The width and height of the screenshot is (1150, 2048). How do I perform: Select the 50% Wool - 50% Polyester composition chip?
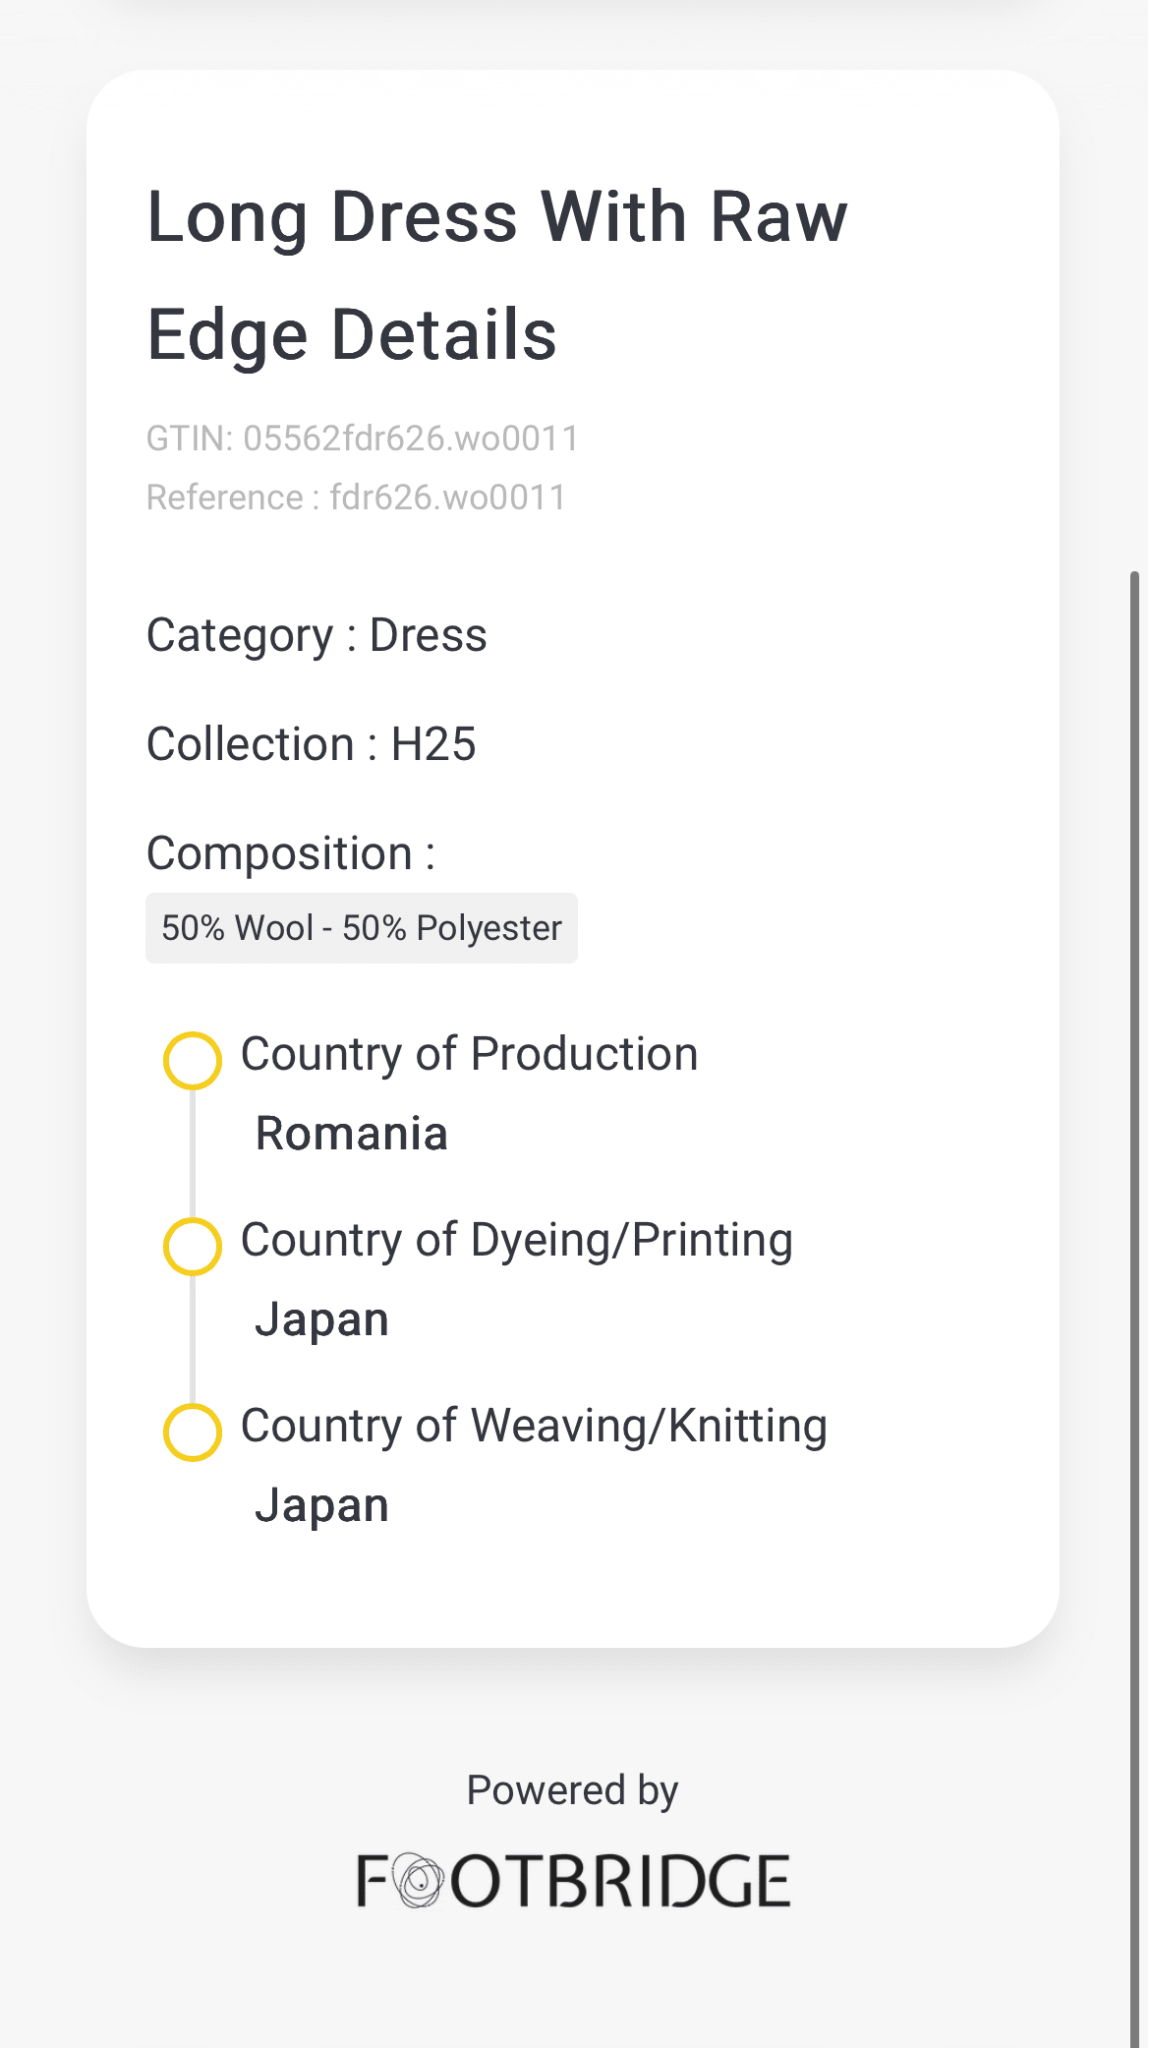[x=361, y=928]
